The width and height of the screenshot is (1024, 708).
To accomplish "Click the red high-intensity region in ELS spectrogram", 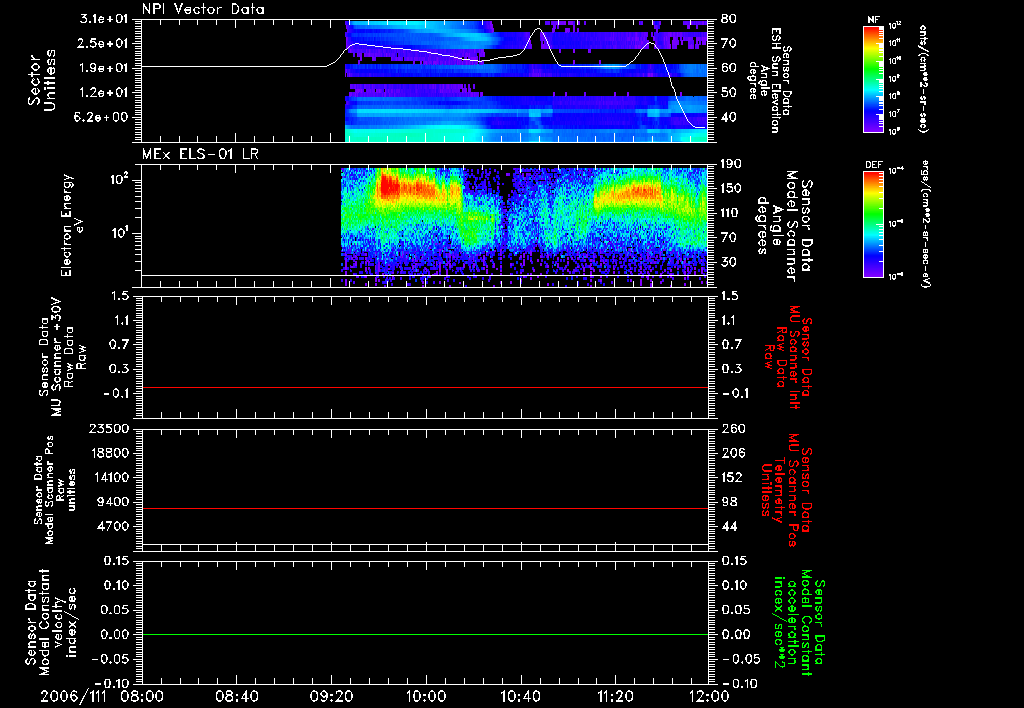I will [391, 185].
